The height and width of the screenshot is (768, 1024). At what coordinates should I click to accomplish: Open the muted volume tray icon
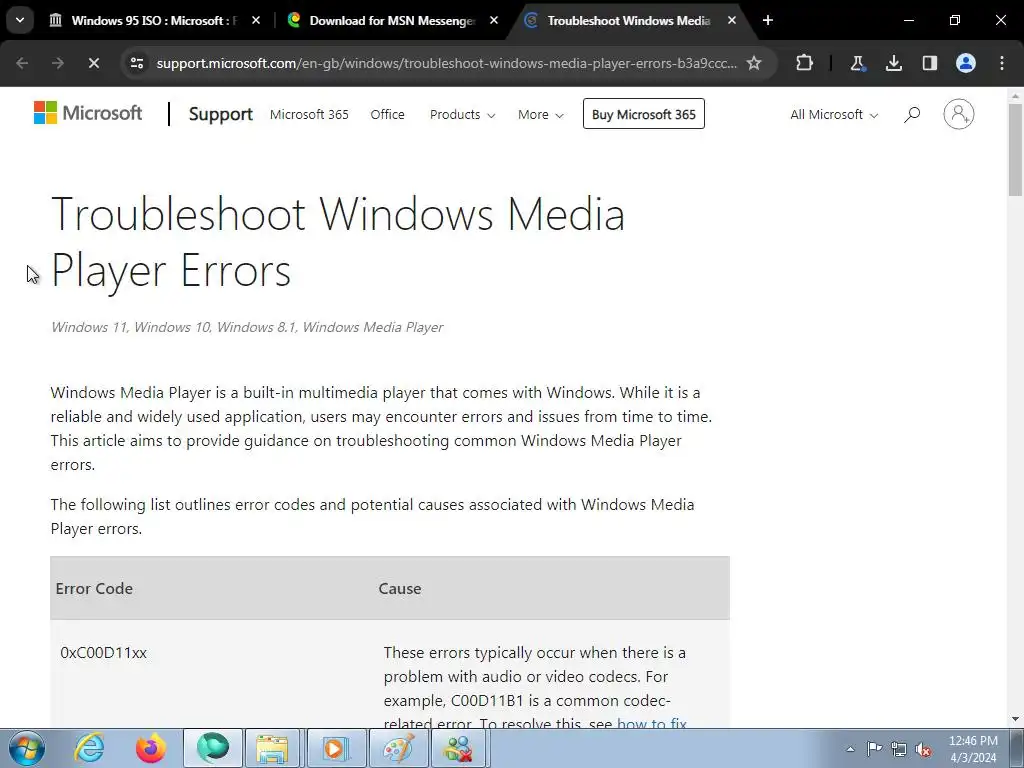tap(923, 749)
